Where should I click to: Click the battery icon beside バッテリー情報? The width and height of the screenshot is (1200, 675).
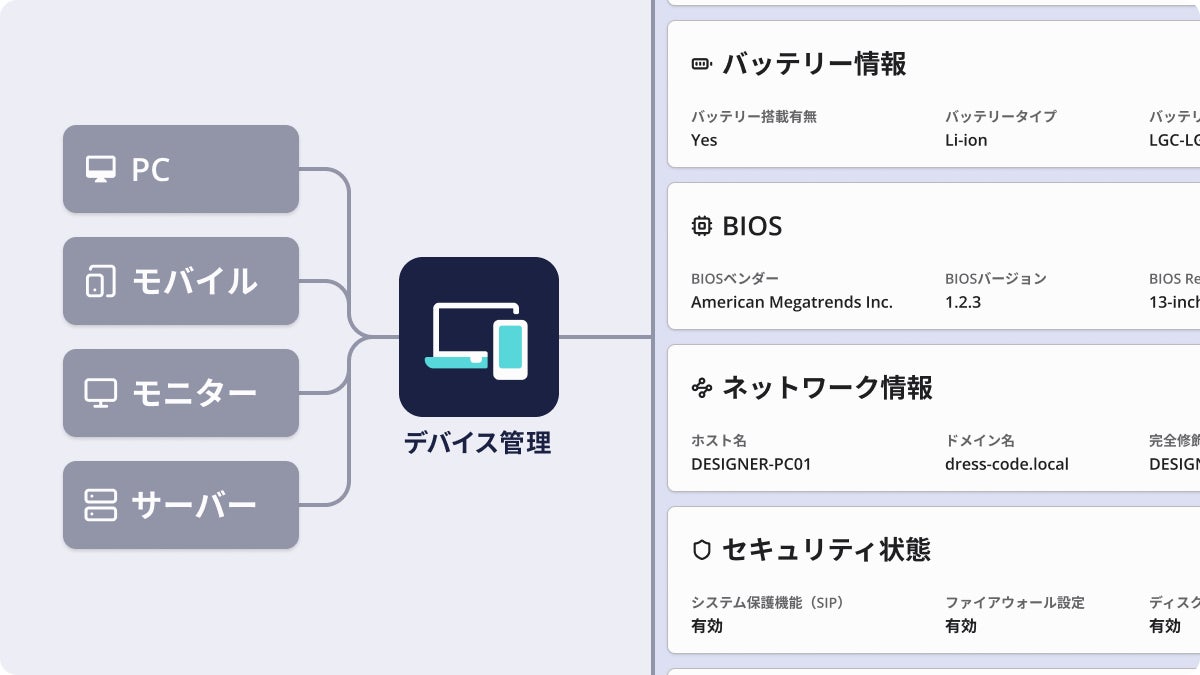click(702, 64)
